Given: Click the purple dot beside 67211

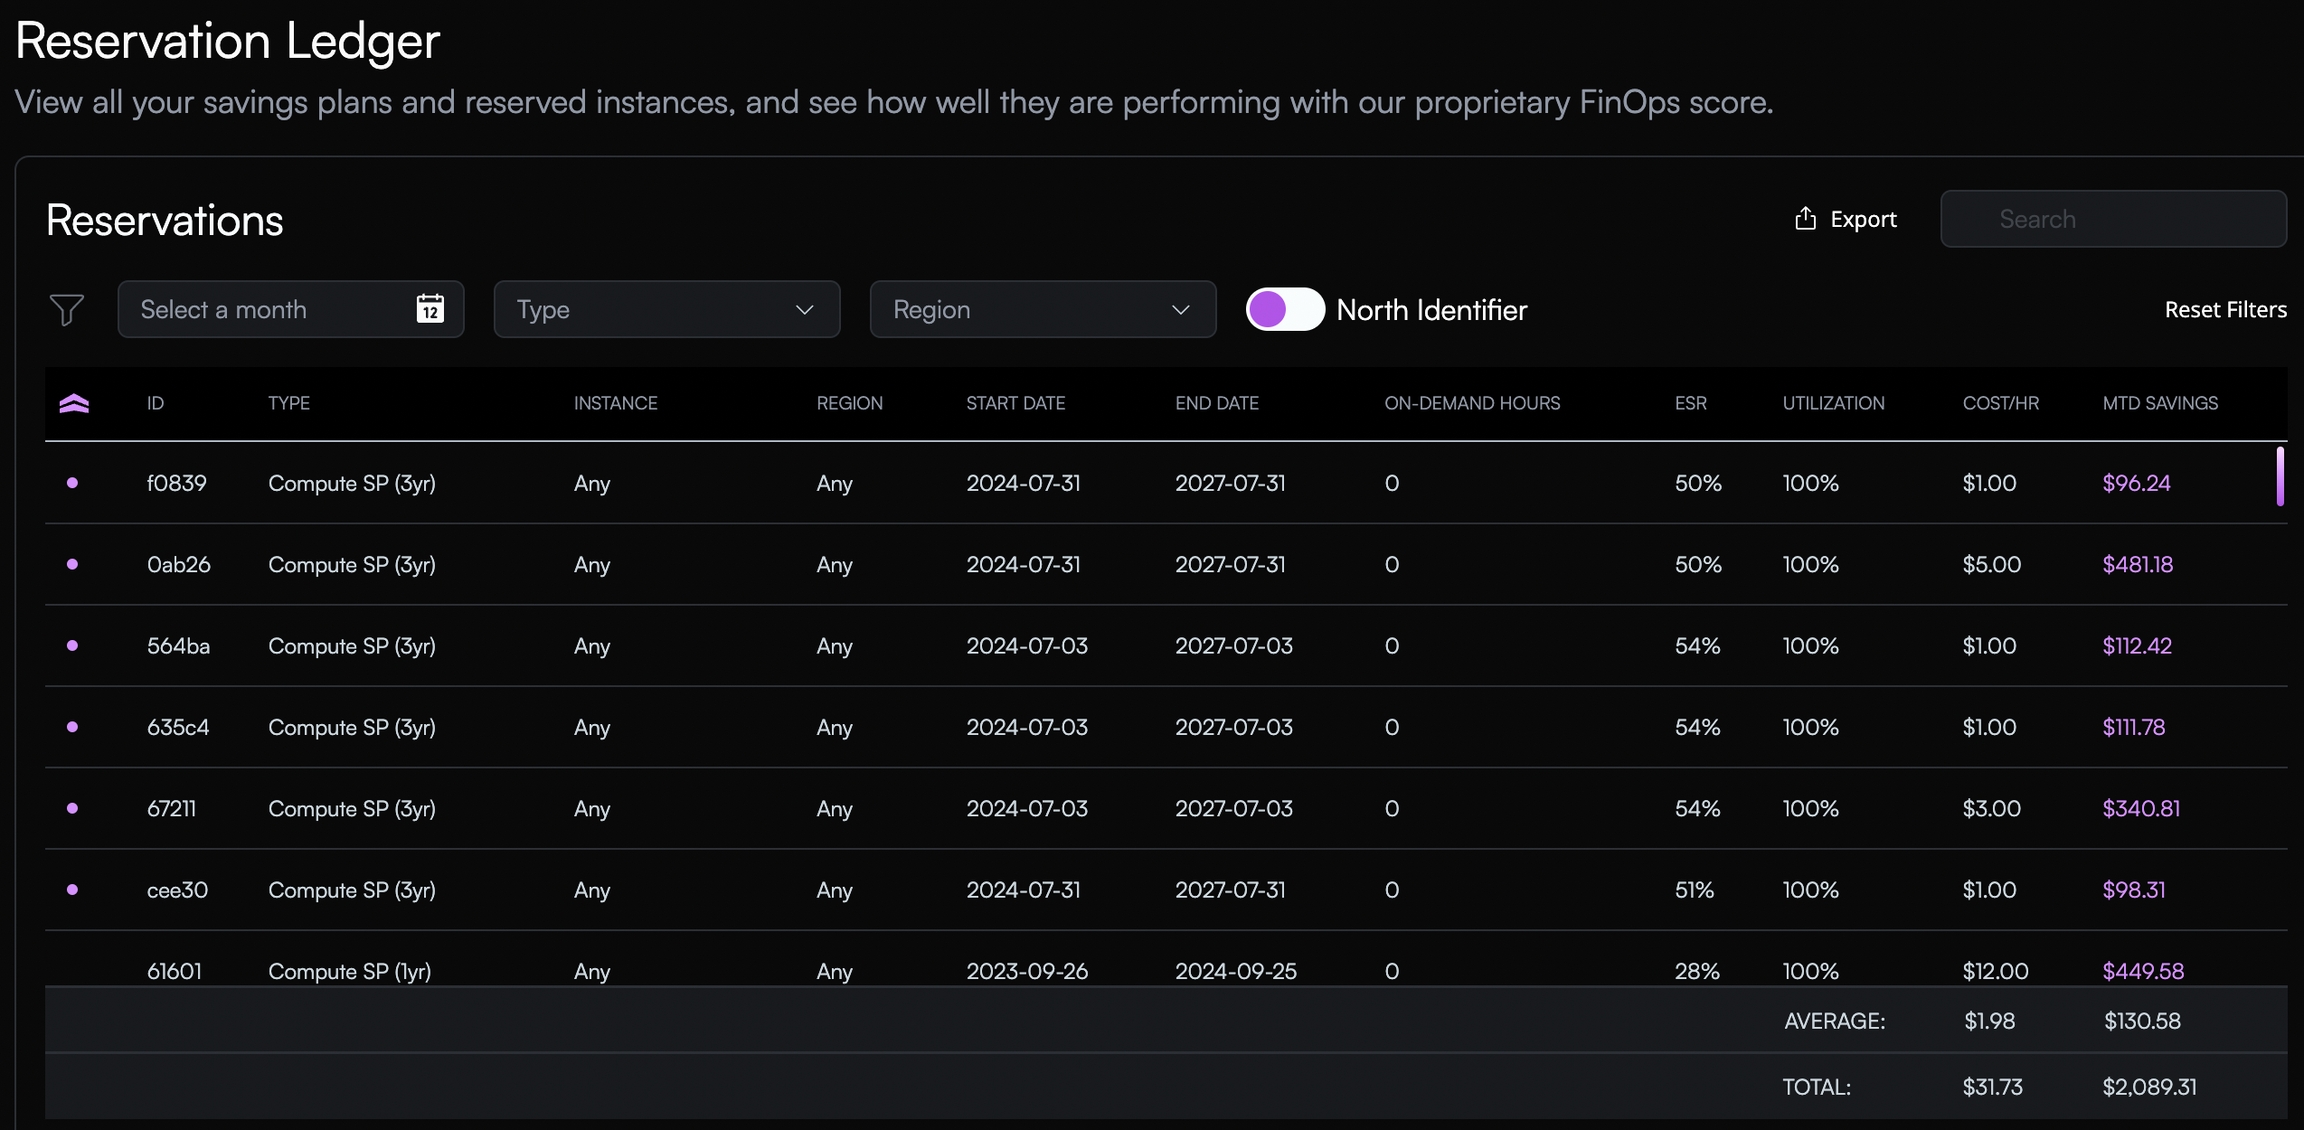Looking at the screenshot, I should tap(72, 808).
